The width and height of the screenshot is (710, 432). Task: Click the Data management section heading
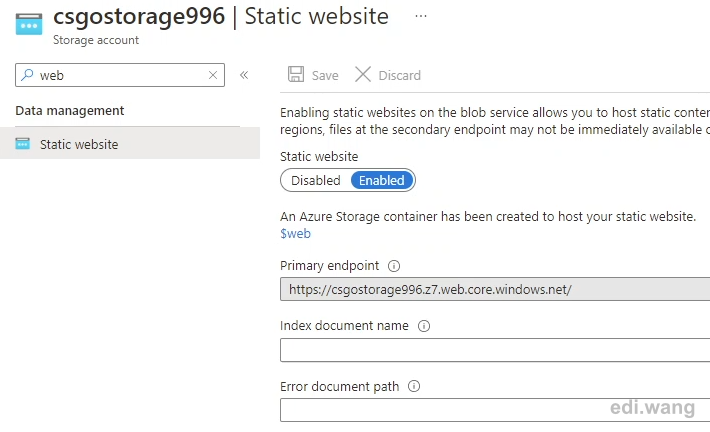pos(70,111)
